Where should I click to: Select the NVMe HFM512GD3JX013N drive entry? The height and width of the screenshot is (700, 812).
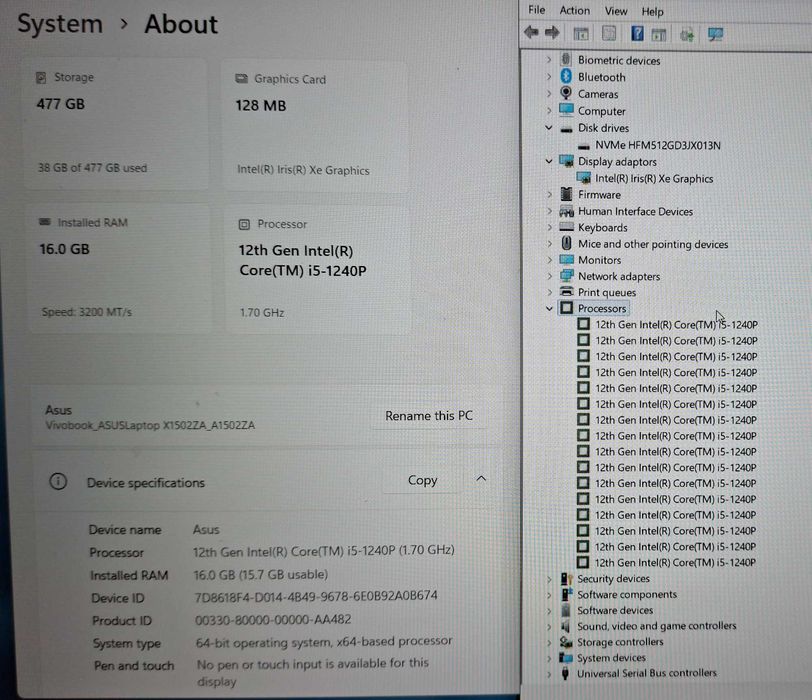pos(657,145)
